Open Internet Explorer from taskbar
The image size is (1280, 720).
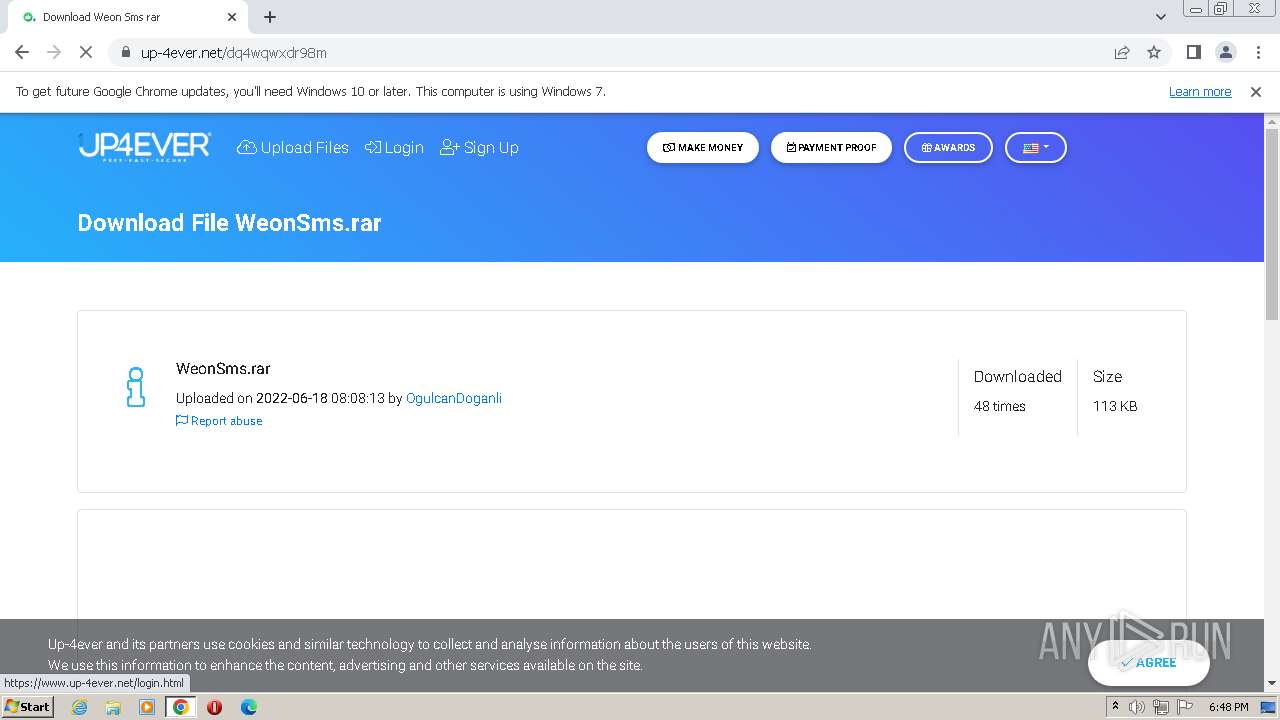coord(79,707)
